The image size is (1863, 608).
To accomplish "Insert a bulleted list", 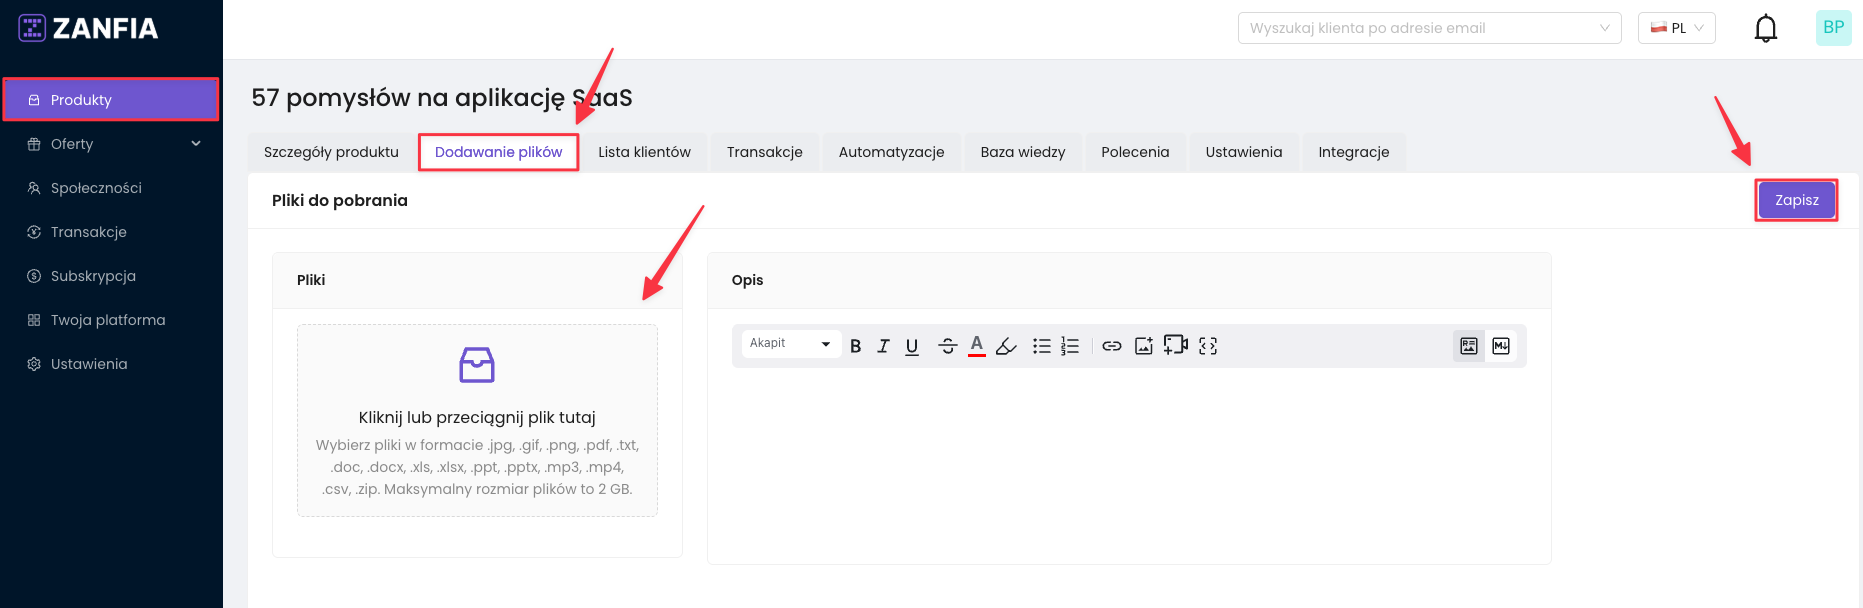I will [1041, 346].
